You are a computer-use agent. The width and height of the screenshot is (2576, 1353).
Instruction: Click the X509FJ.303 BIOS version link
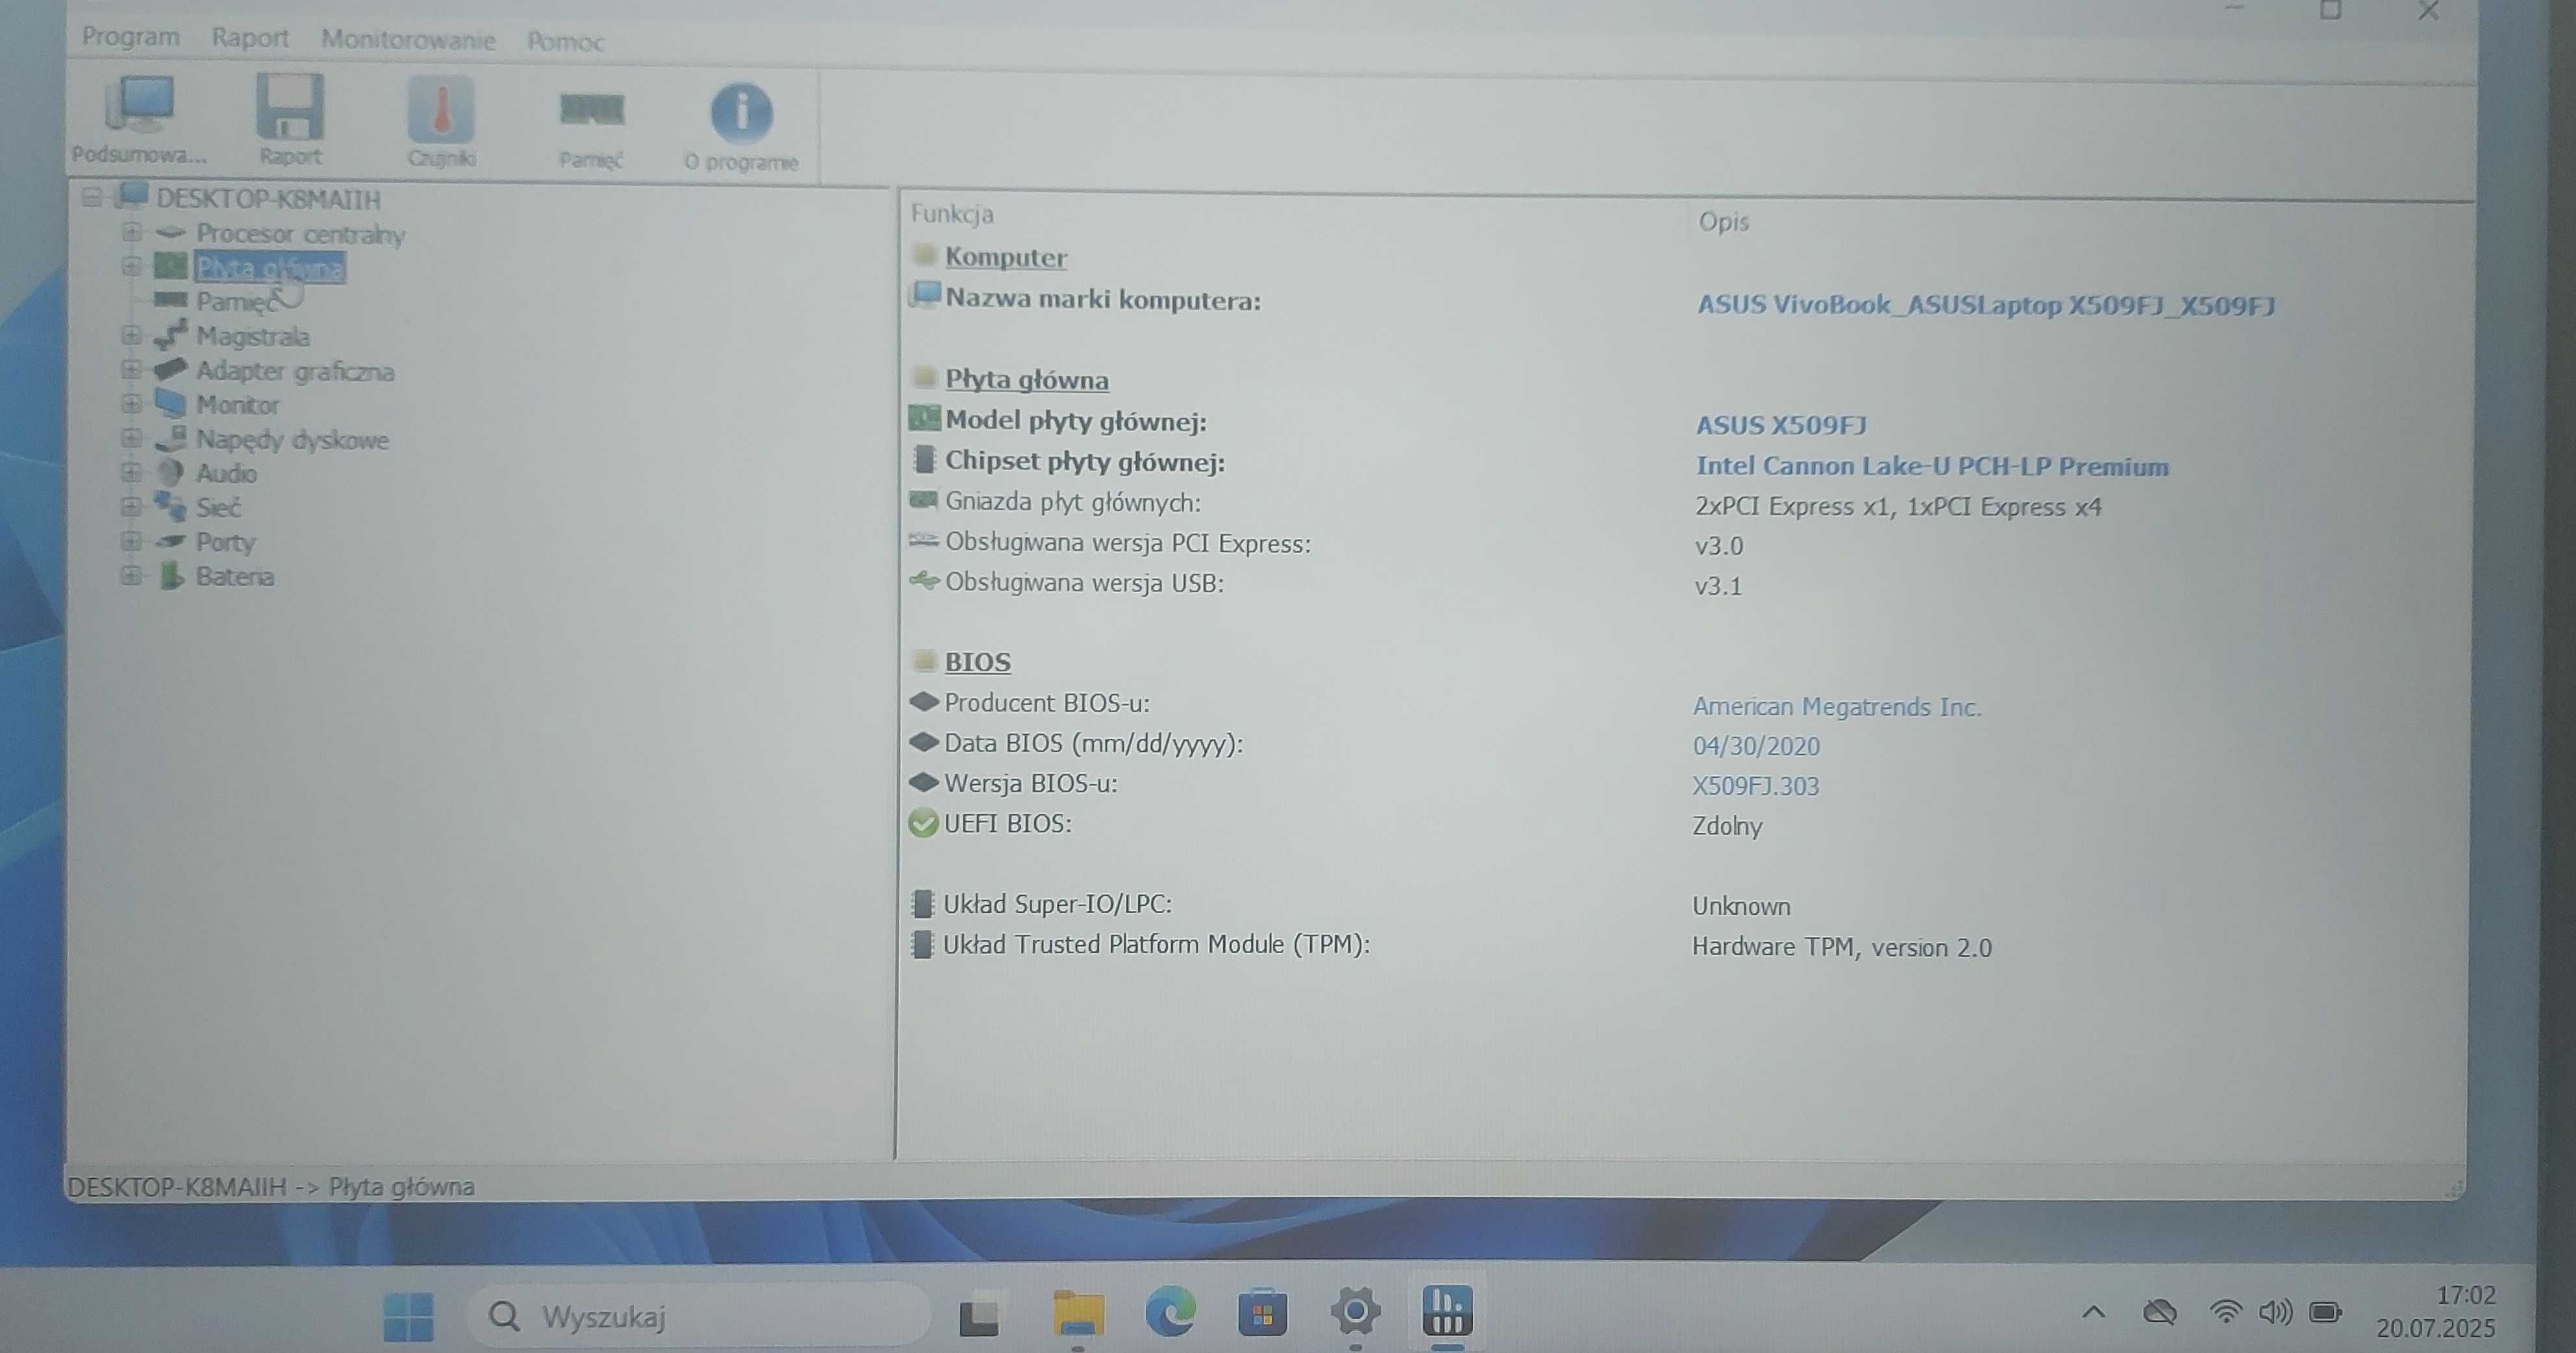1755,786
